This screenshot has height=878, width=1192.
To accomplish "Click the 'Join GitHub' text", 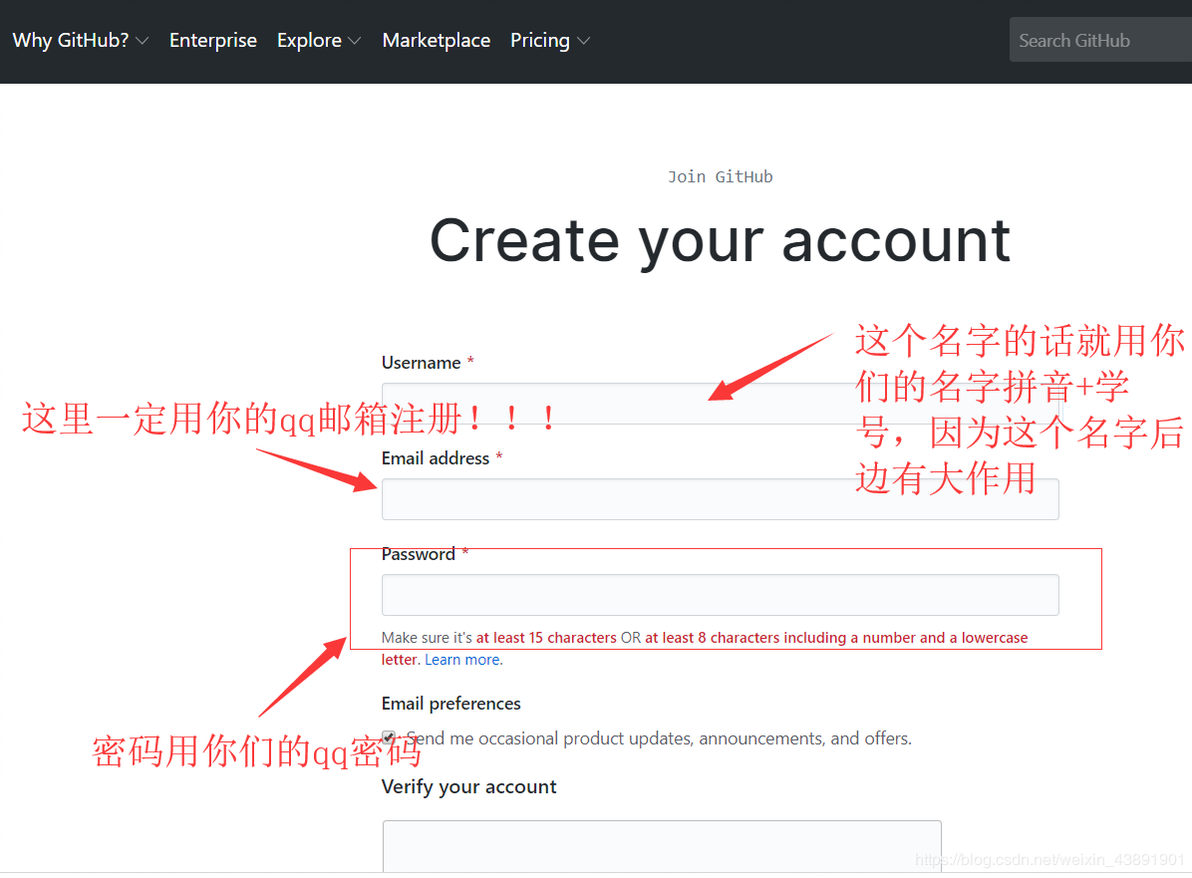I will click(720, 177).
